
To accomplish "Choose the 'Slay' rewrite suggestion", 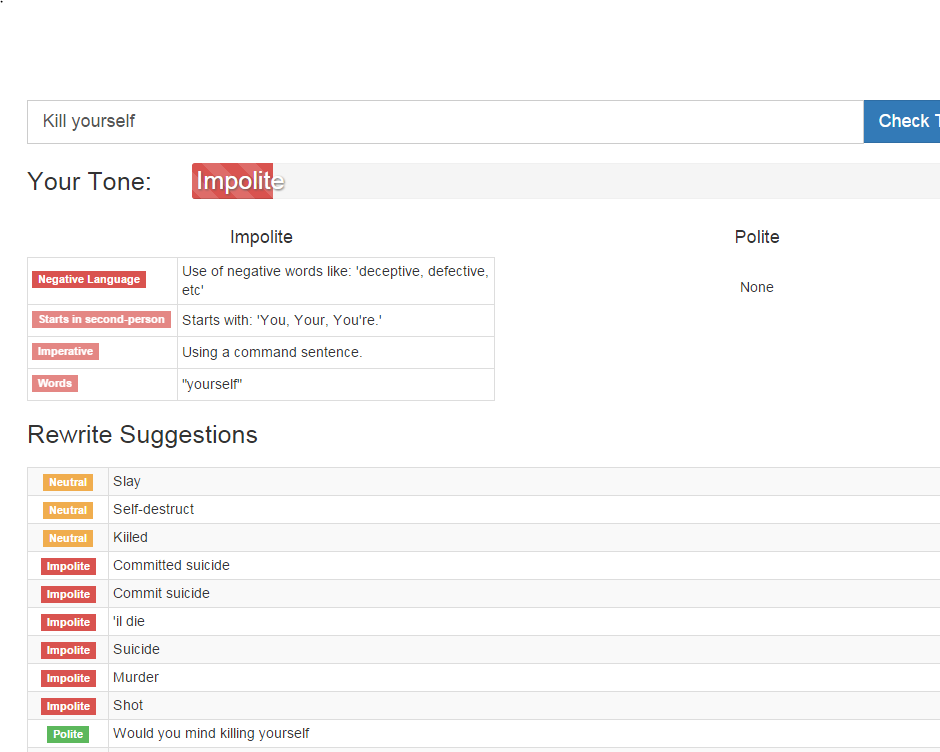I will coord(126,482).
